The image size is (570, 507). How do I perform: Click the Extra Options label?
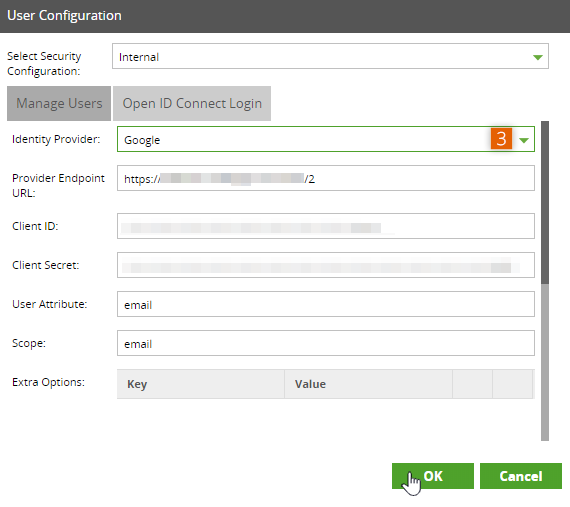[48, 382]
